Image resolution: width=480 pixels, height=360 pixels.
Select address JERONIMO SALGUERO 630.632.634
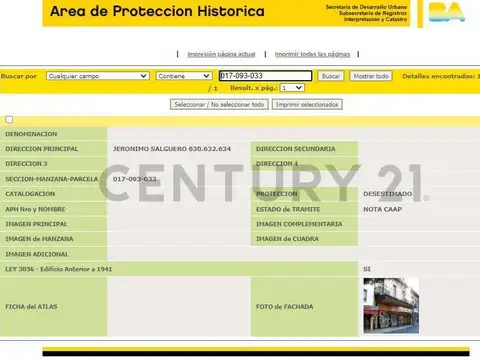pos(172,149)
